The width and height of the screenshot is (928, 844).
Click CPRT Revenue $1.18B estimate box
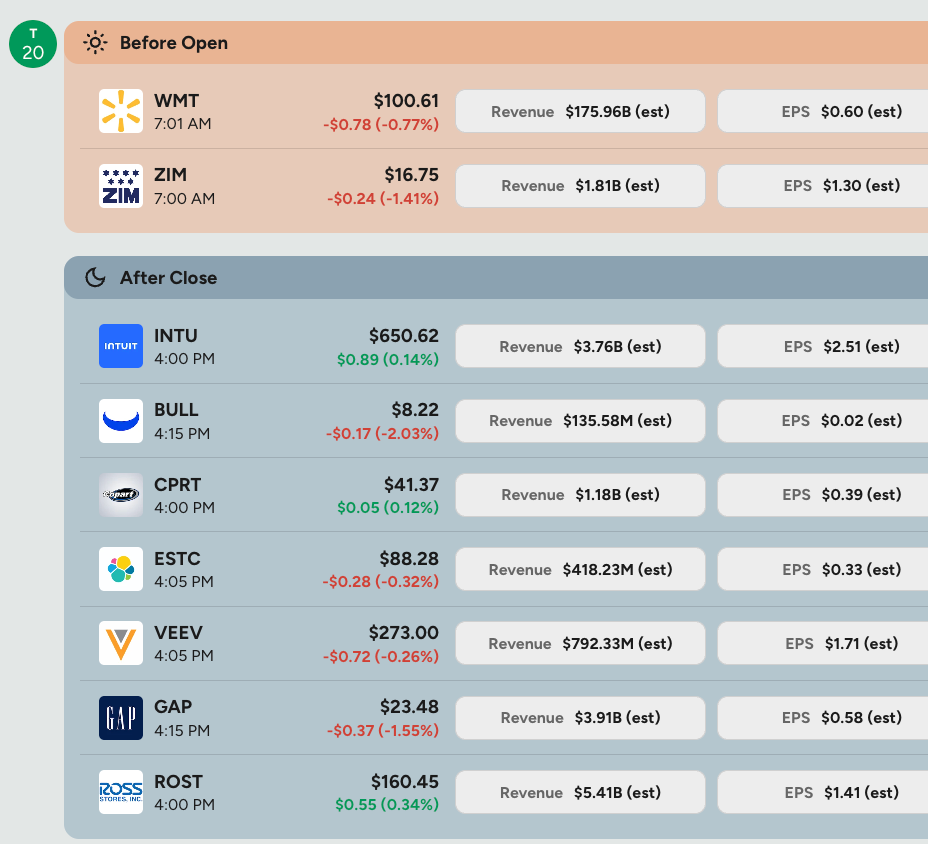[x=580, y=495]
